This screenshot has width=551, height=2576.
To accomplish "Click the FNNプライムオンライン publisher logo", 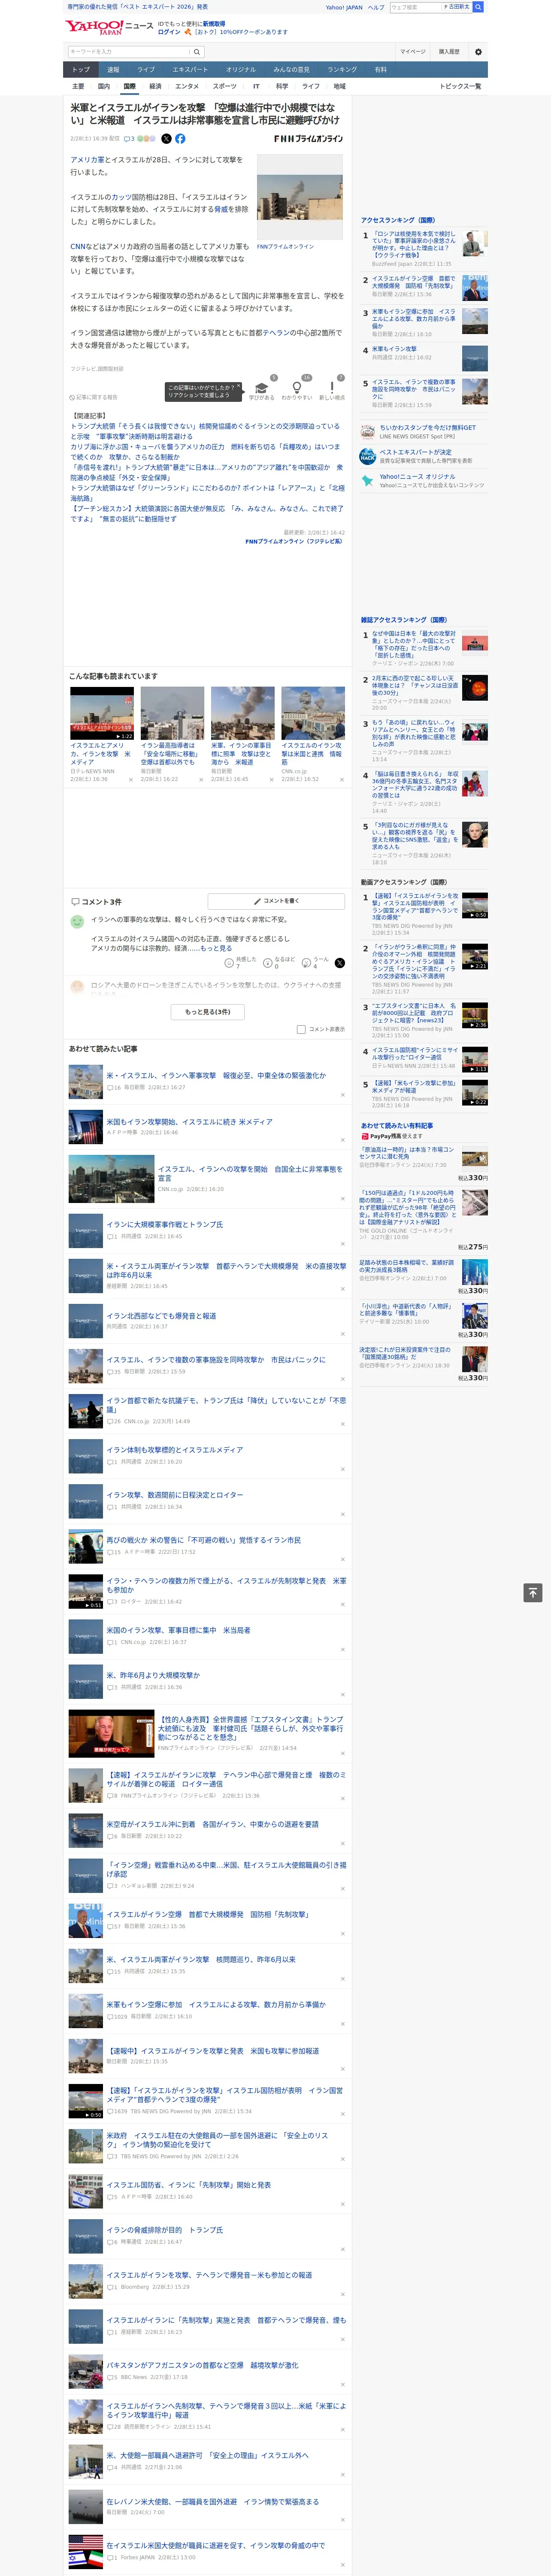I will (308, 139).
